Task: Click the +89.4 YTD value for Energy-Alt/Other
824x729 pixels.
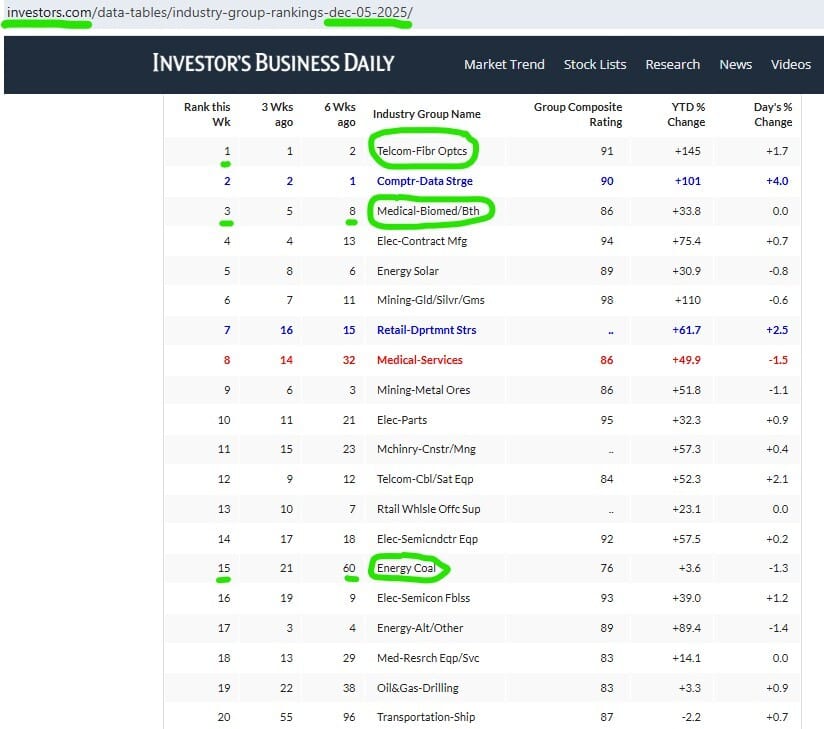Action: pyautogui.click(x=686, y=628)
